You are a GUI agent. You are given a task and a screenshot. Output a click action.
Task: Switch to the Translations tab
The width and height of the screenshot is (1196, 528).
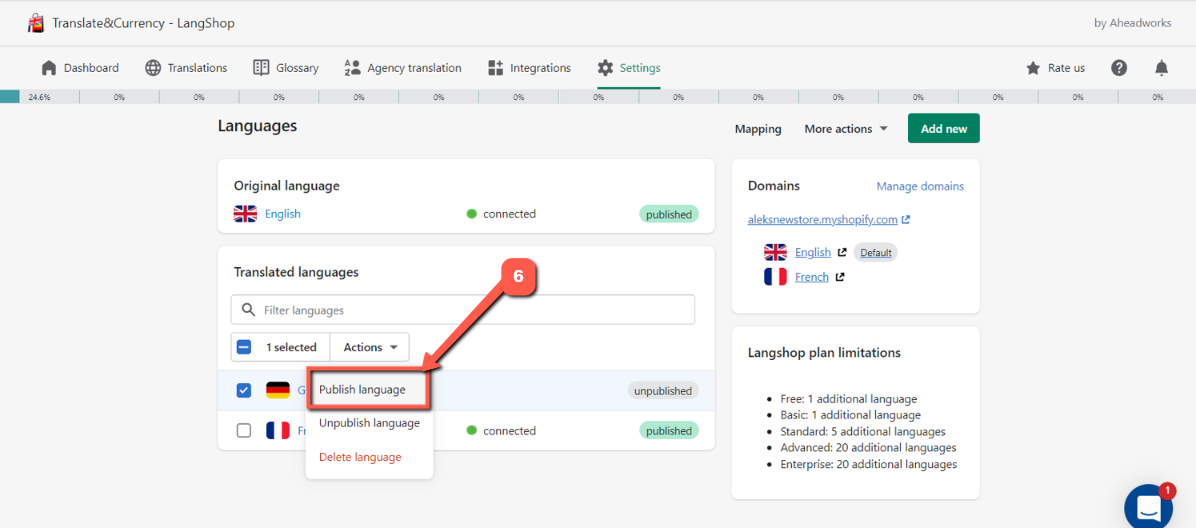(x=186, y=68)
